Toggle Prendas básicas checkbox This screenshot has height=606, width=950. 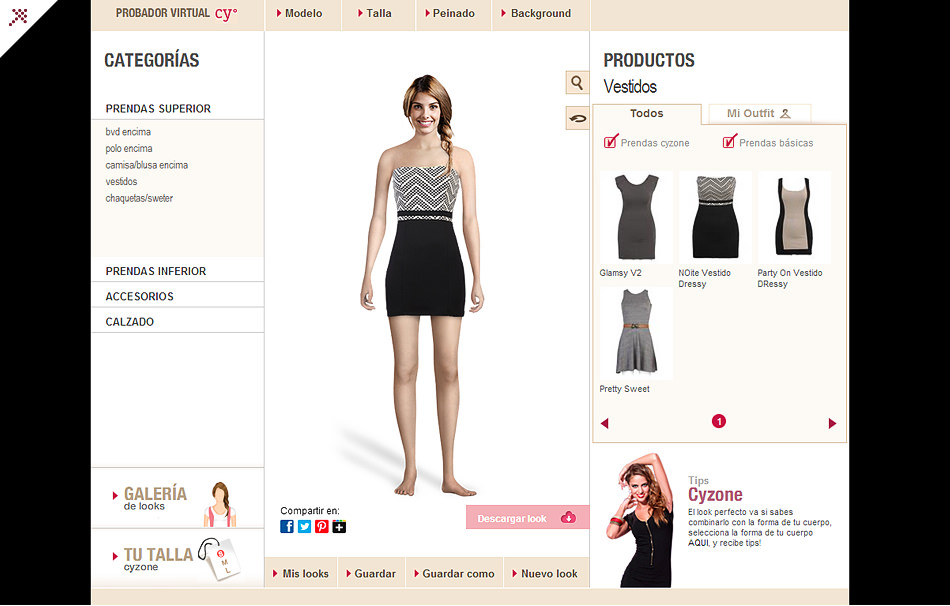tap(729, 142)
